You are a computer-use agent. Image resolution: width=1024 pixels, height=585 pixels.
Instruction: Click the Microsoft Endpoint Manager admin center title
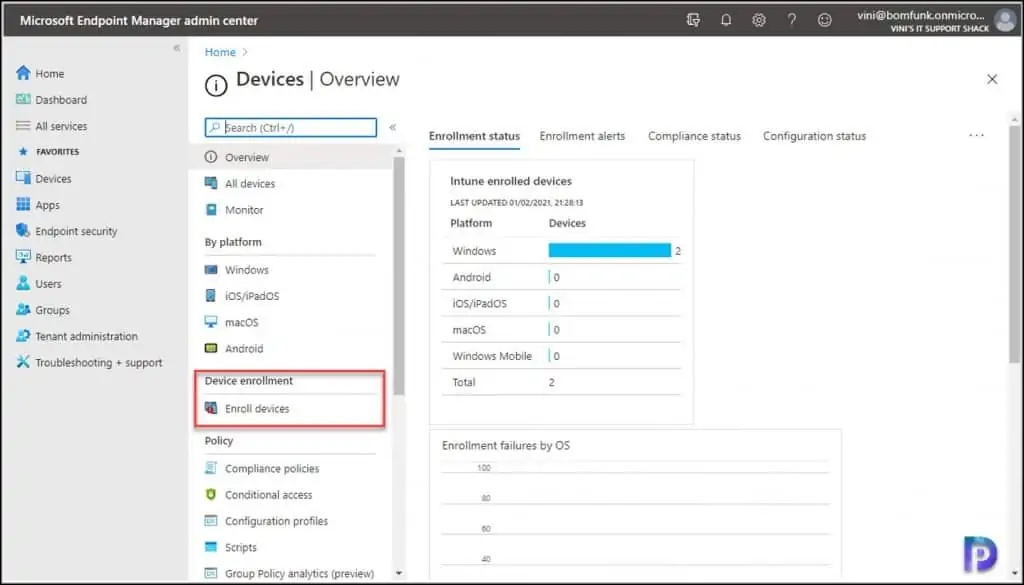(x=139, y=20)
